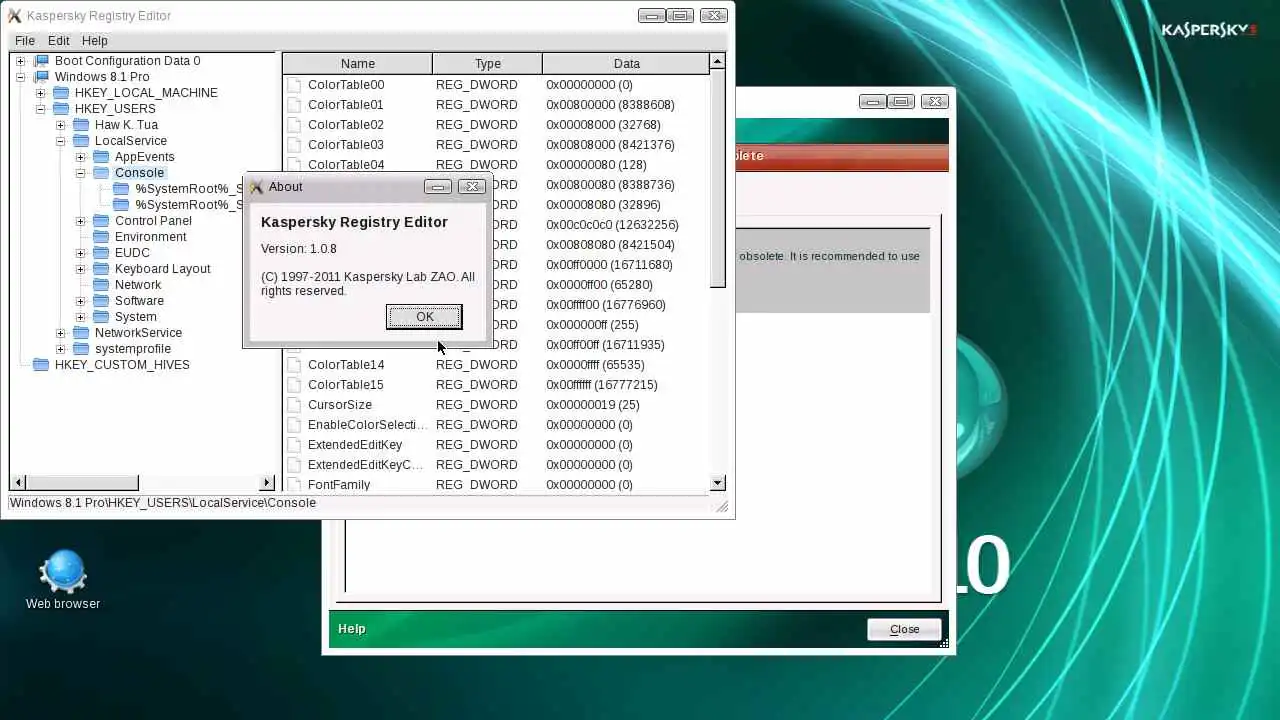Expand the AppEvents node
Image resolution: width=1280 pixels, height=720 pixels.
[x=80, y=157]
